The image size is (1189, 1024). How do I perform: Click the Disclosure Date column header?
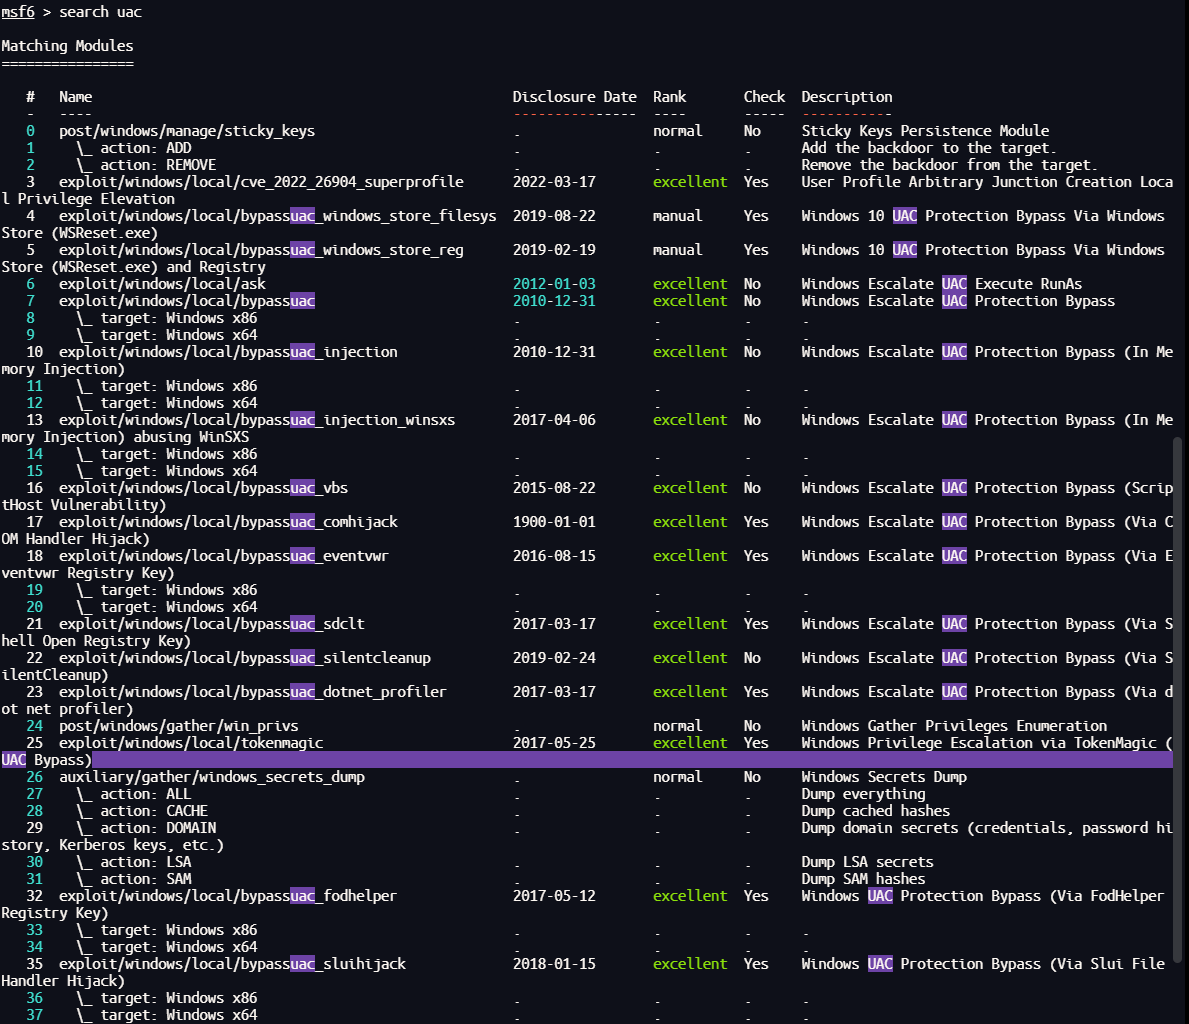574,97
